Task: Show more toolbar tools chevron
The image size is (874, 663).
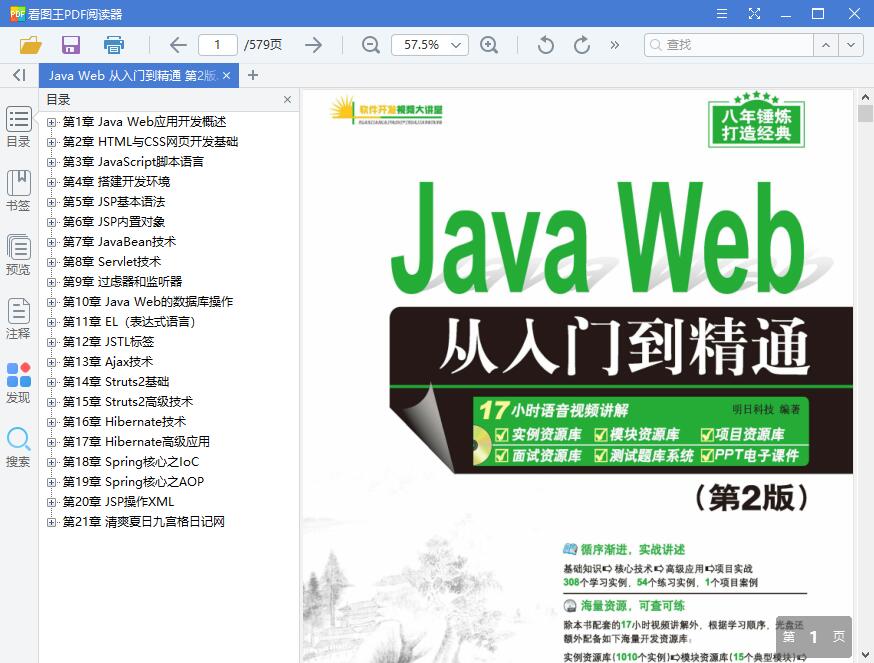Action: coord(615,45)
